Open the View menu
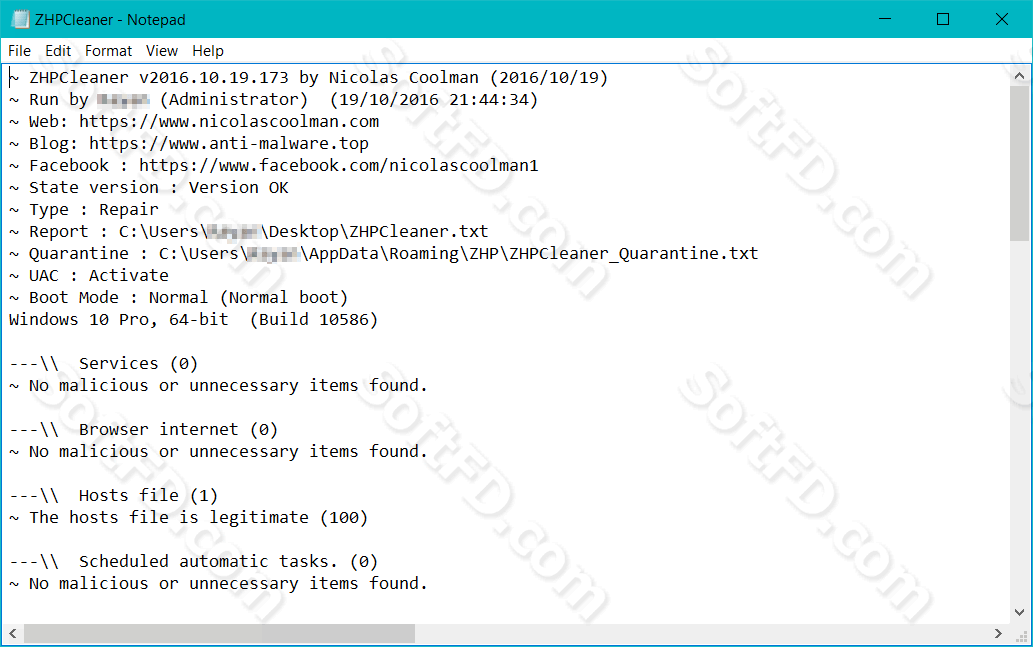The image size is (1033, 647). click(x=162, y=51)
